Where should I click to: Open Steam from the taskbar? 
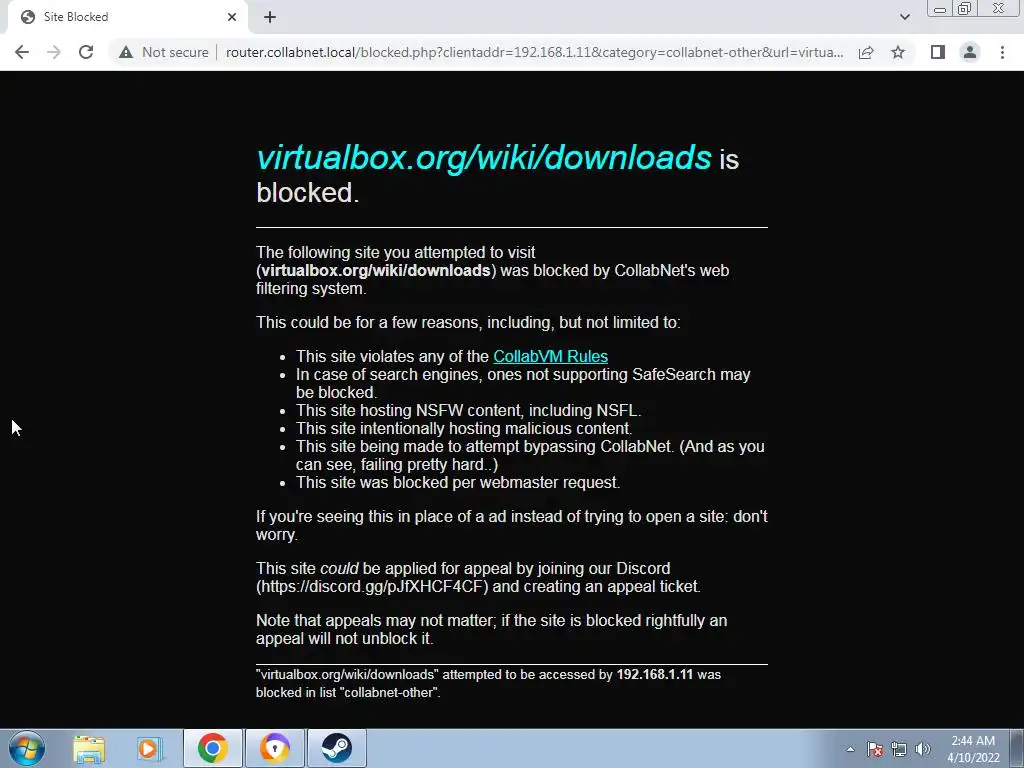[x=336, y=748]
